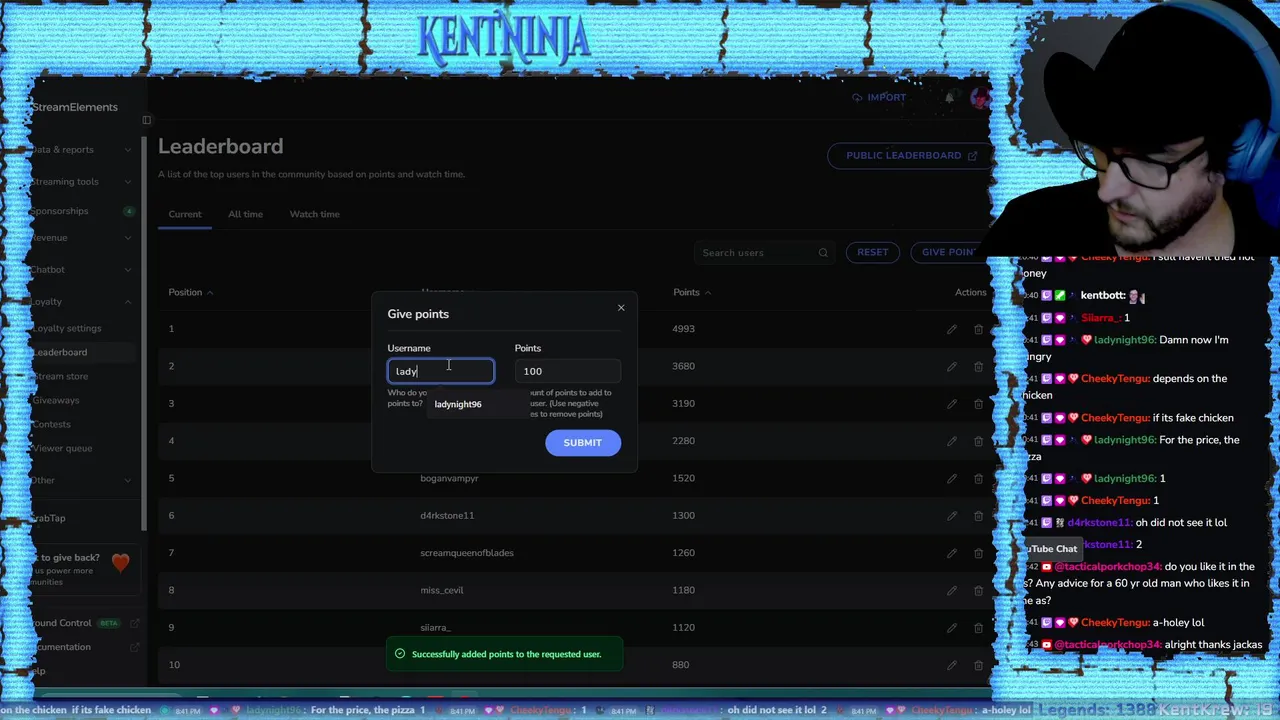Image resolution: width=1280 pixels, height=720 pixels.
Task: Select the ladynight96 autocomplete suggestion
Action: (458, 404)
